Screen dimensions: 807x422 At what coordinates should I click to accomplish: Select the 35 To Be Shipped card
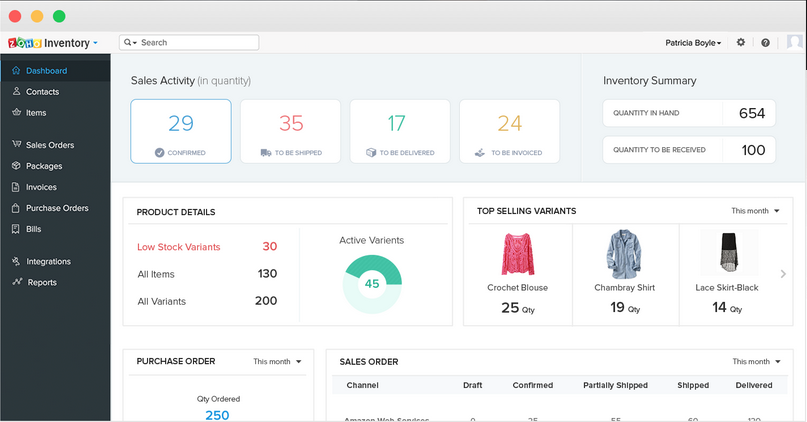tap(290, 131)
